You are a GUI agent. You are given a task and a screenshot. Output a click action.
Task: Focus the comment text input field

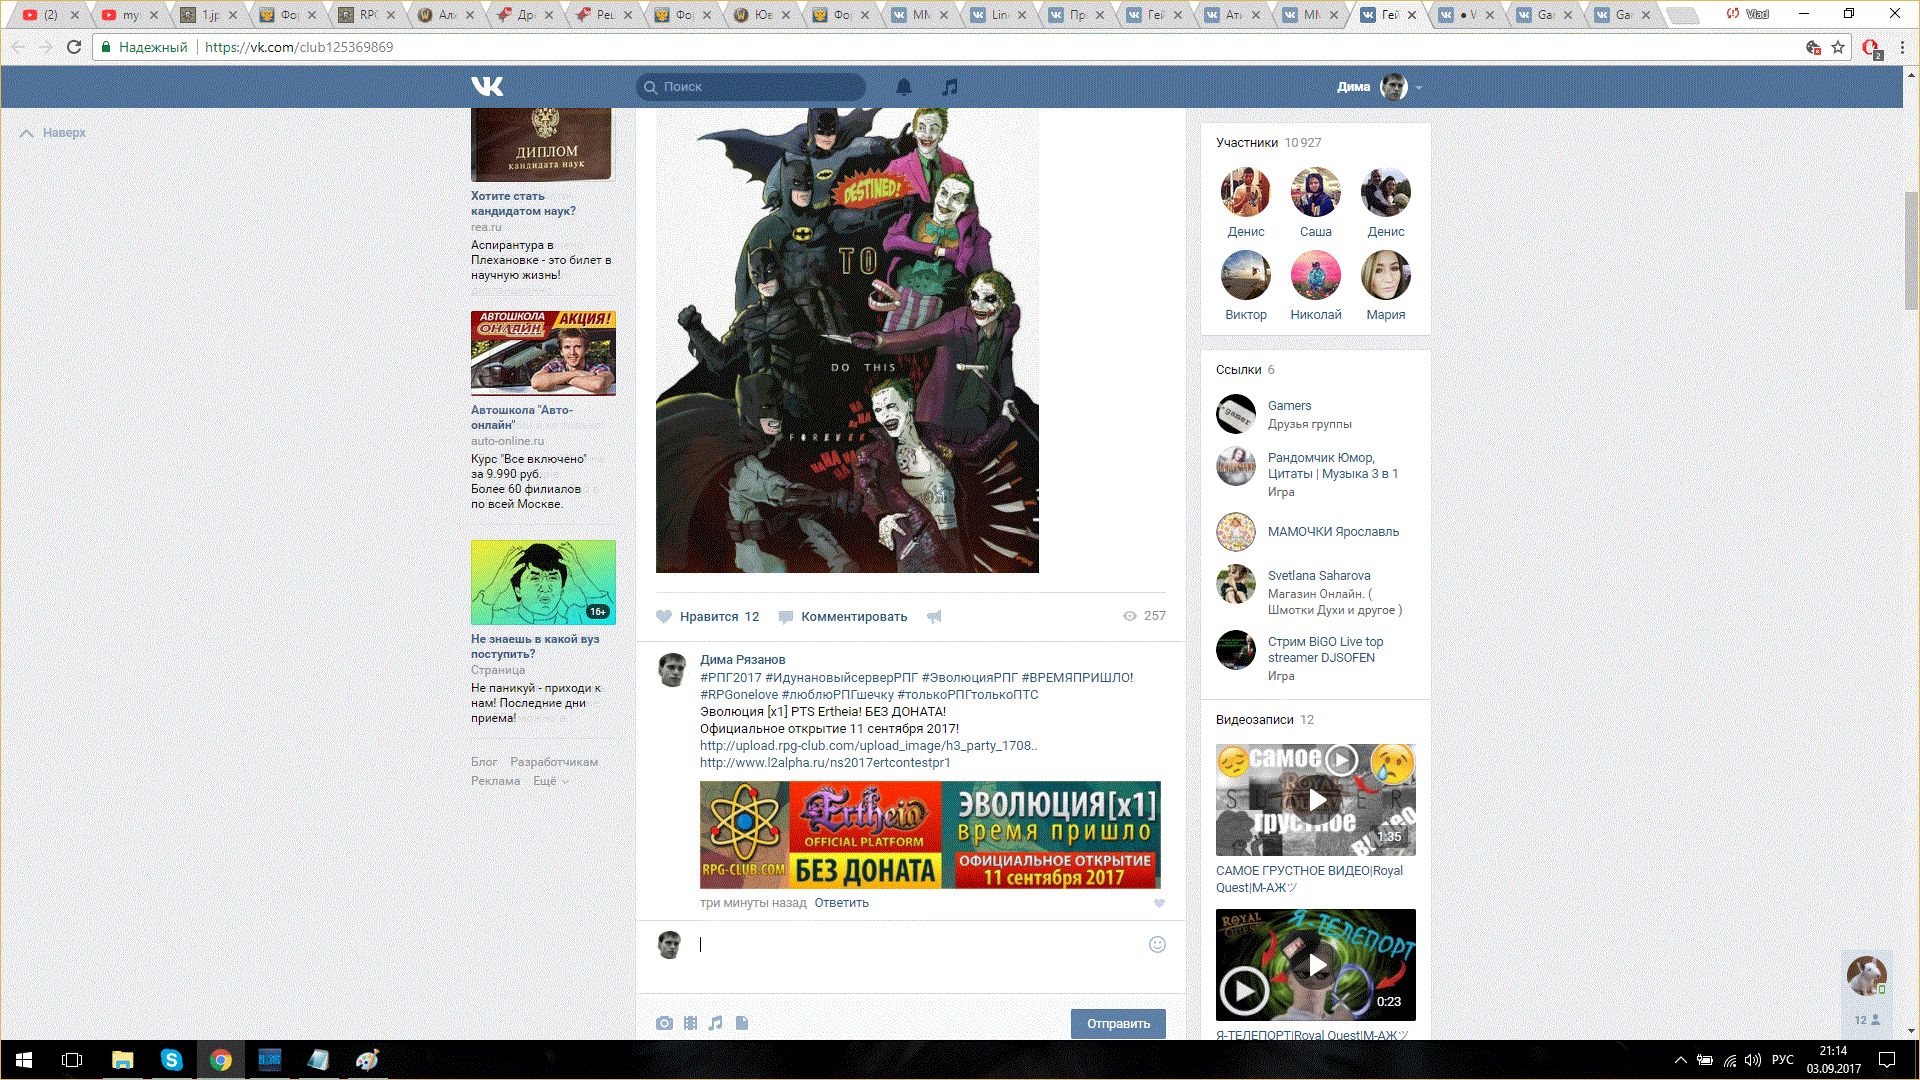click(x=920, y=945)
